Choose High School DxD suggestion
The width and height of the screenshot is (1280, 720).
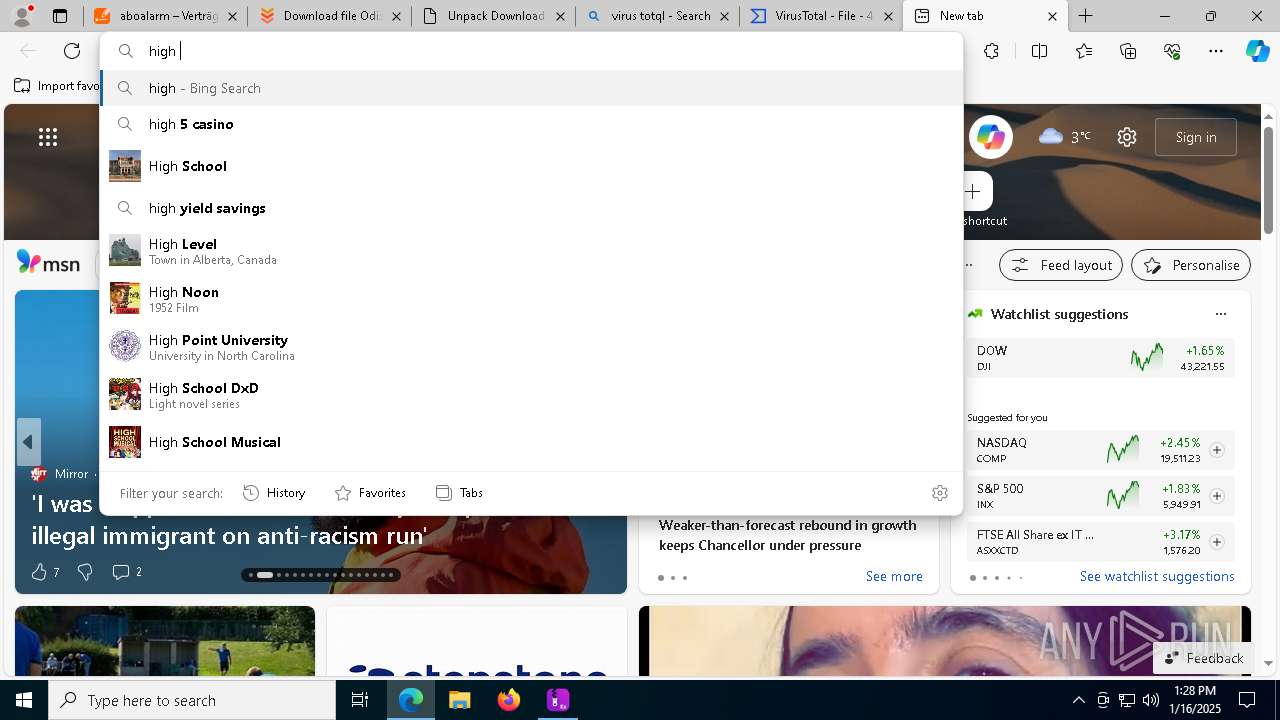531,394
